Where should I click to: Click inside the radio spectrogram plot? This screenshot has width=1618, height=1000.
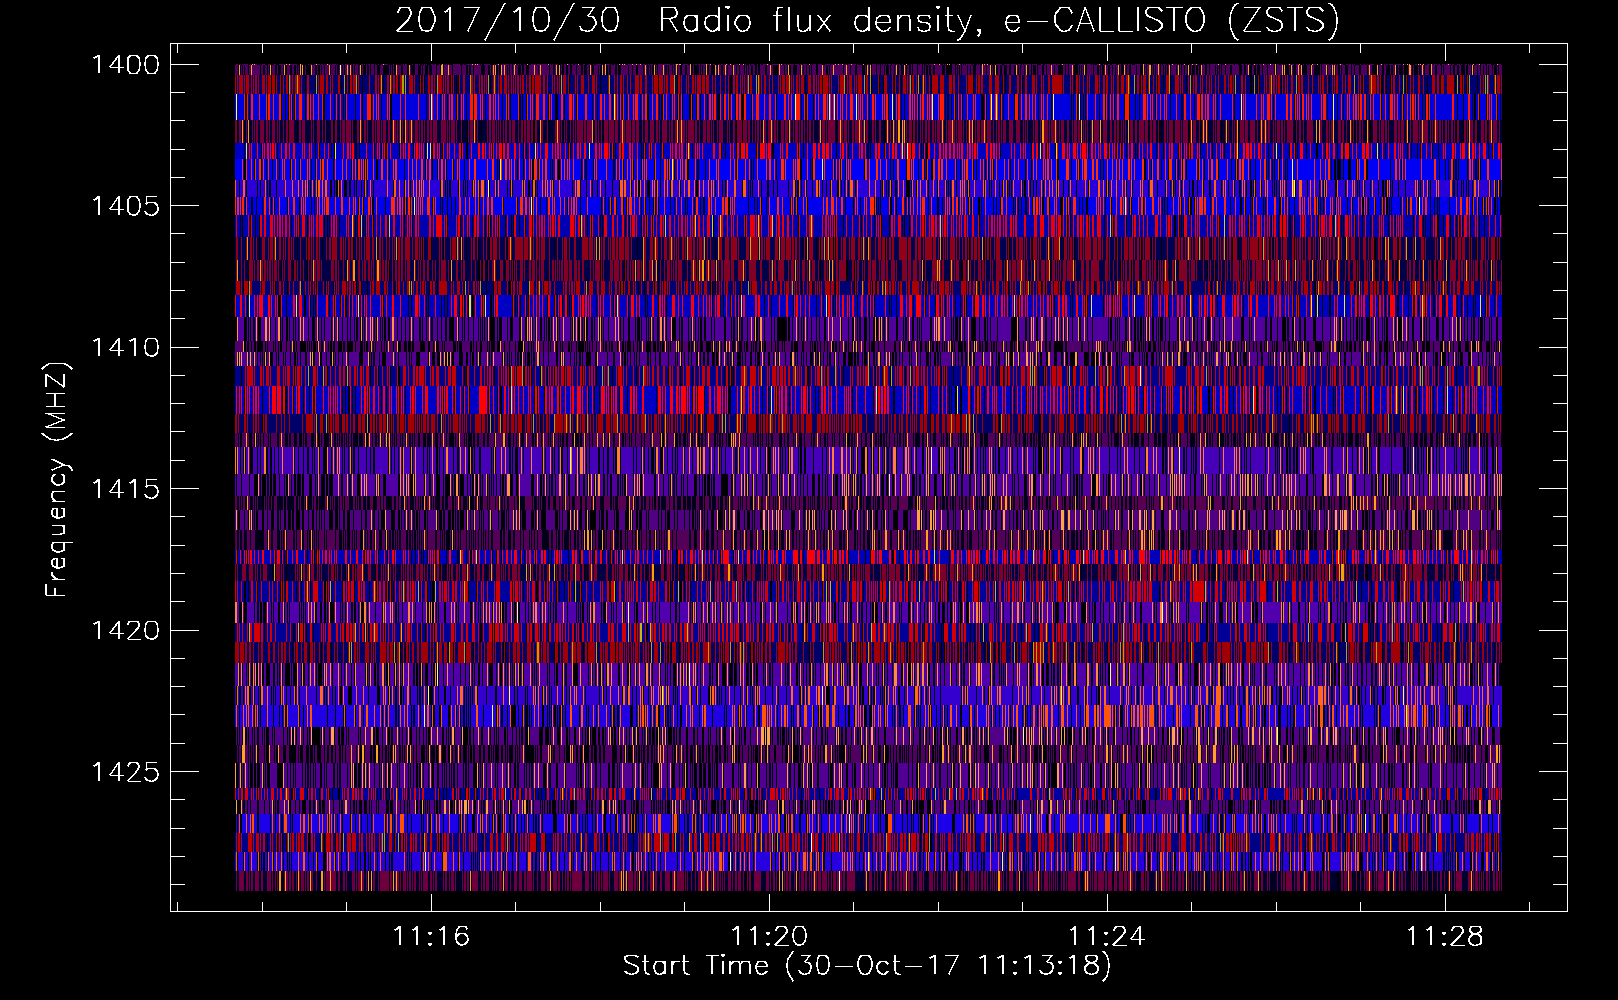point(868,477)
